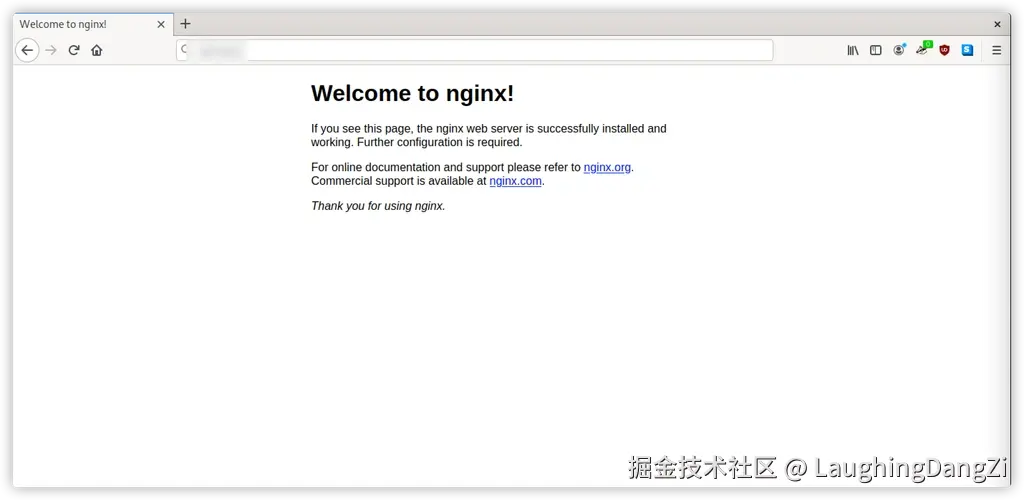Click the search icon in address bar

tap(184, 50)
